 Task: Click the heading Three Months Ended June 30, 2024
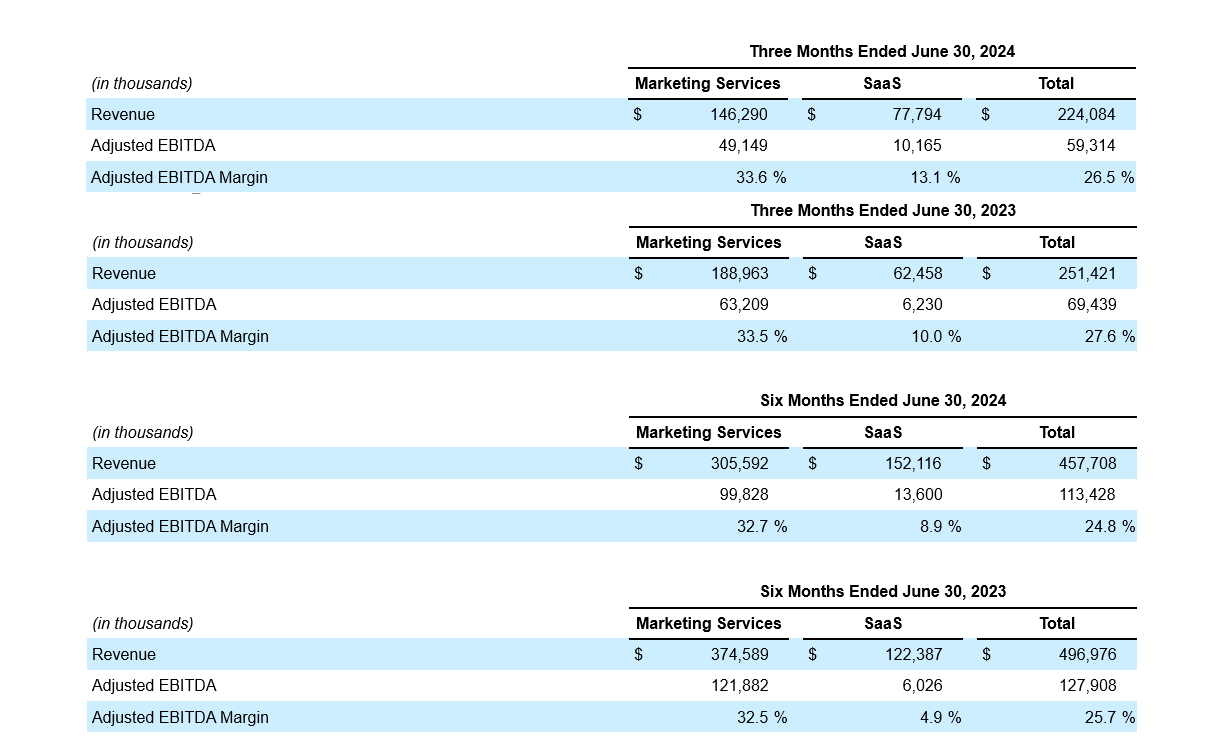pyautogui.click(x=882, y=51)
